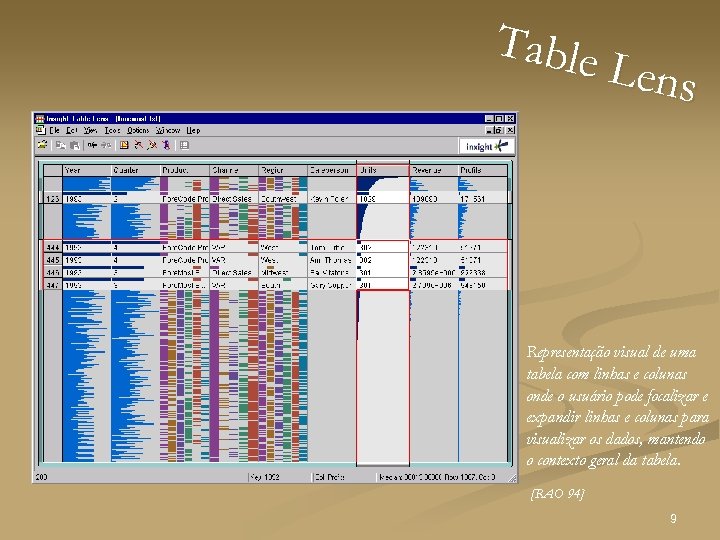Image resolution: width=720 pixels, height=540 pixels.
Task: Click the Profits column header
Action: tap(483, 170)
